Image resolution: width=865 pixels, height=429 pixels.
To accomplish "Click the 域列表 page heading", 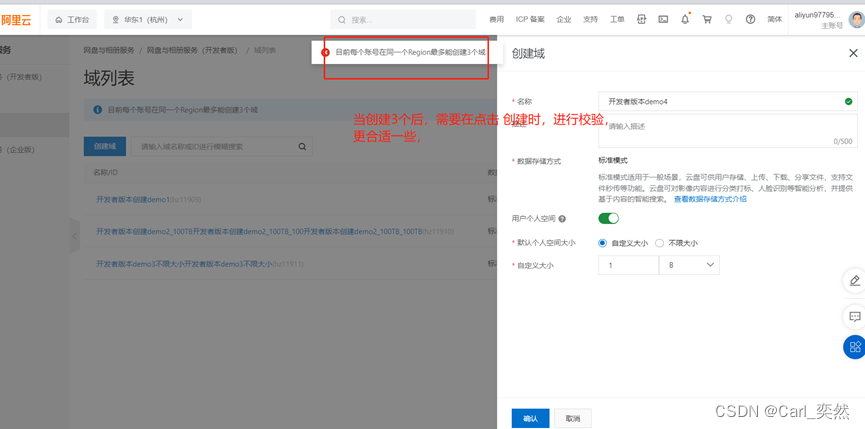I will click(x=109, y=78).
